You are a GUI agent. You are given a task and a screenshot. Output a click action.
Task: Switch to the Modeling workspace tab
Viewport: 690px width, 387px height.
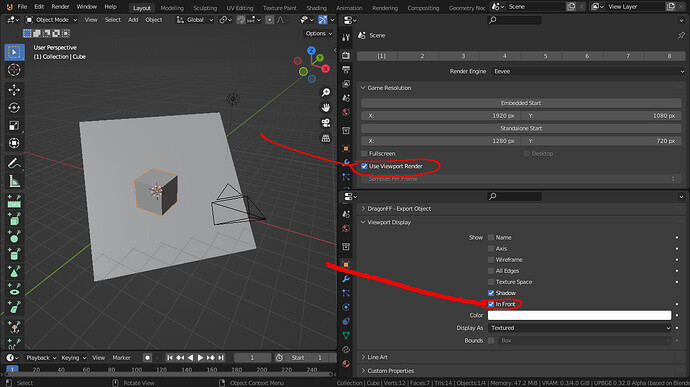click(172, 8)
